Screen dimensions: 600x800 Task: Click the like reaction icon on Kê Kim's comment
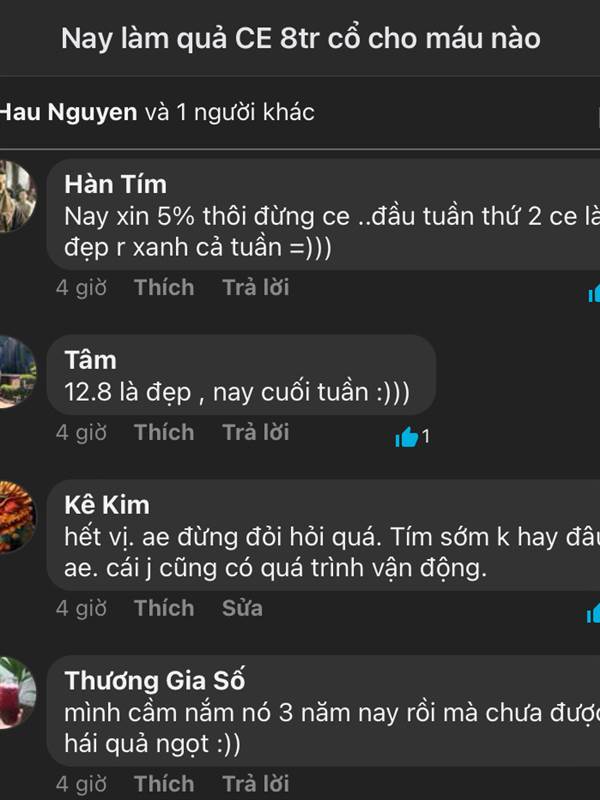[x=593, y=614]
